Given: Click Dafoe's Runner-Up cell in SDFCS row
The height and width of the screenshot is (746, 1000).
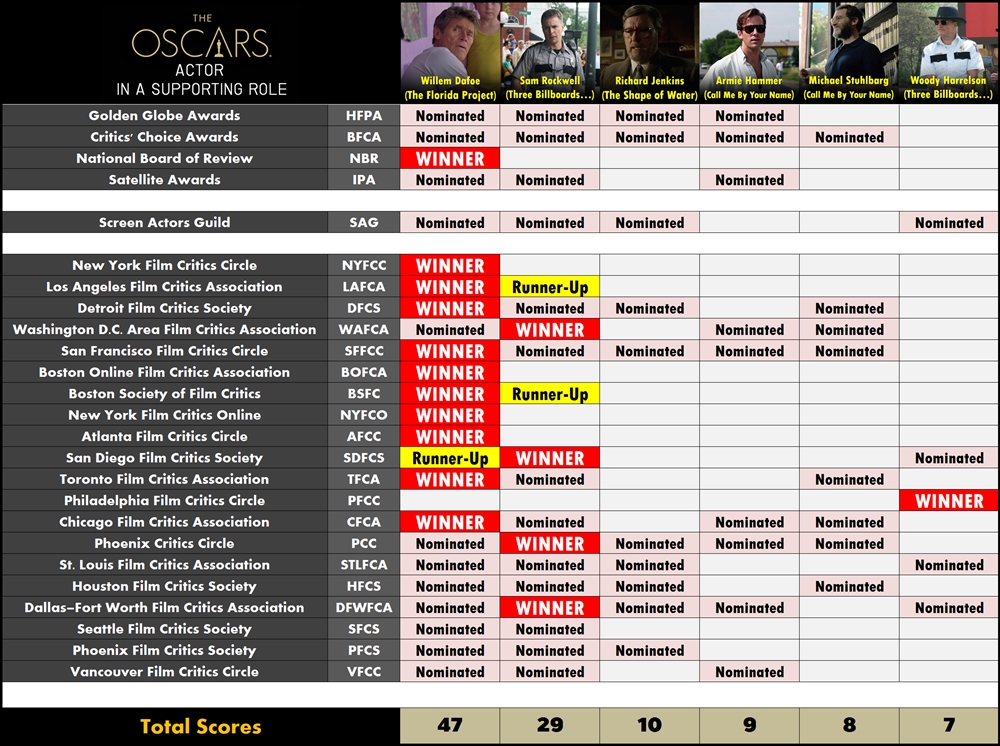Looking at the screenshot, I should [x=450, y=458].
